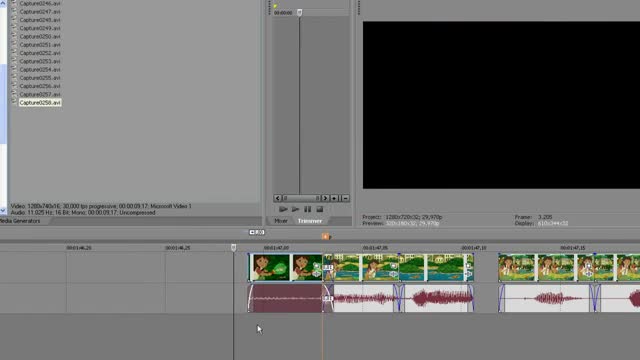This screenshot has height=360, width=640.
Task: Click the timeline playhead cursor handle
Action: coord(233,247)
